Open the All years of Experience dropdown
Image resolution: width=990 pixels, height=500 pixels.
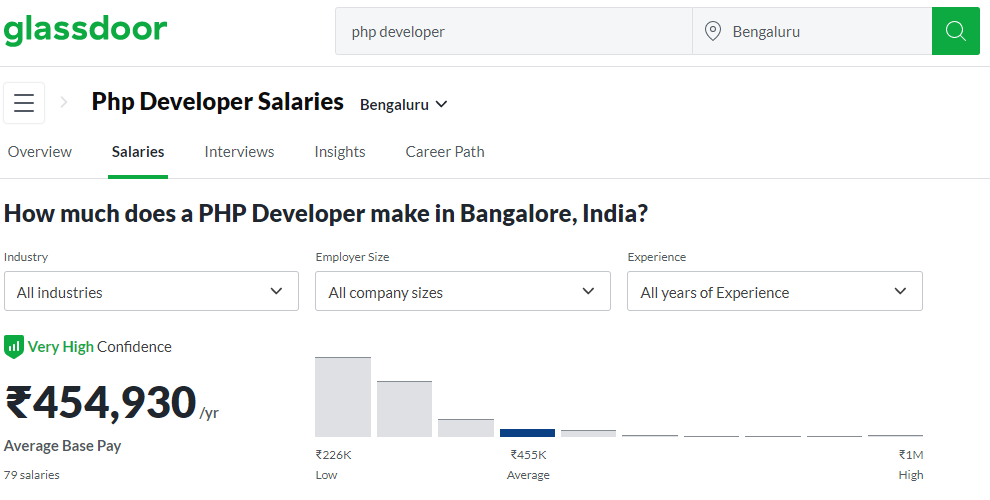pyautogui.click(x=775, y=291)
